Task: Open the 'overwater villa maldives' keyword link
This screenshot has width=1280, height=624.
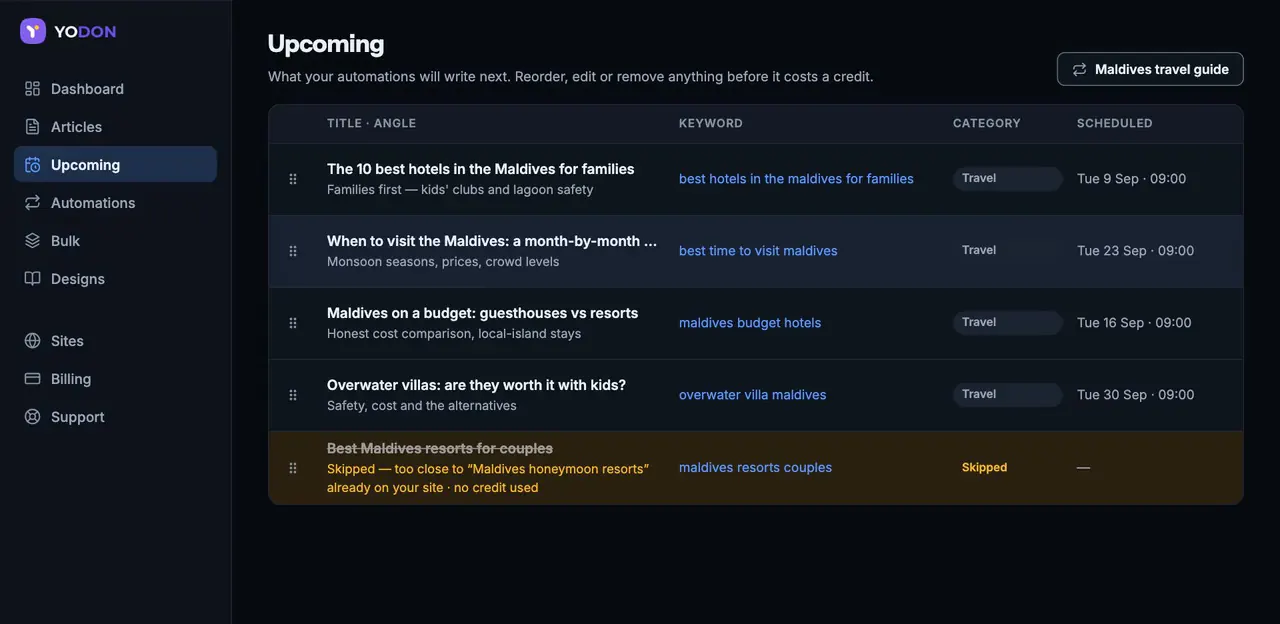Action: 752,395
